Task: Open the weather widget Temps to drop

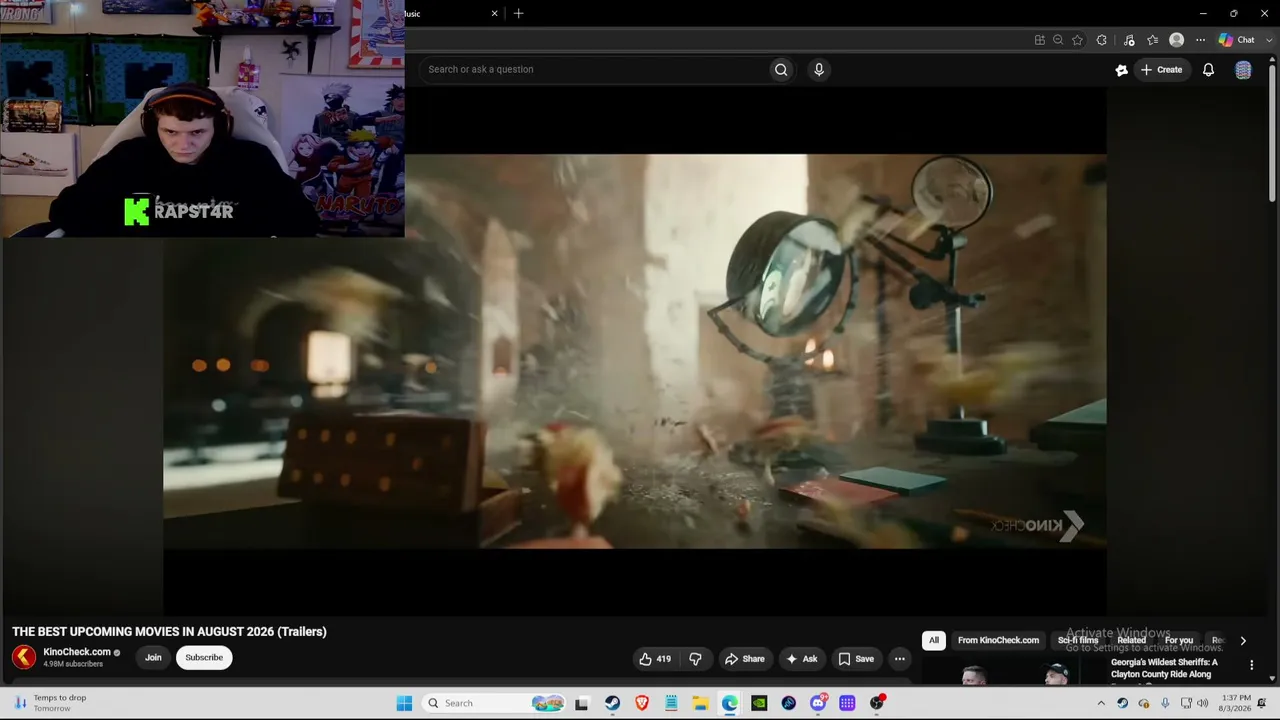Action: pos(50,703)
